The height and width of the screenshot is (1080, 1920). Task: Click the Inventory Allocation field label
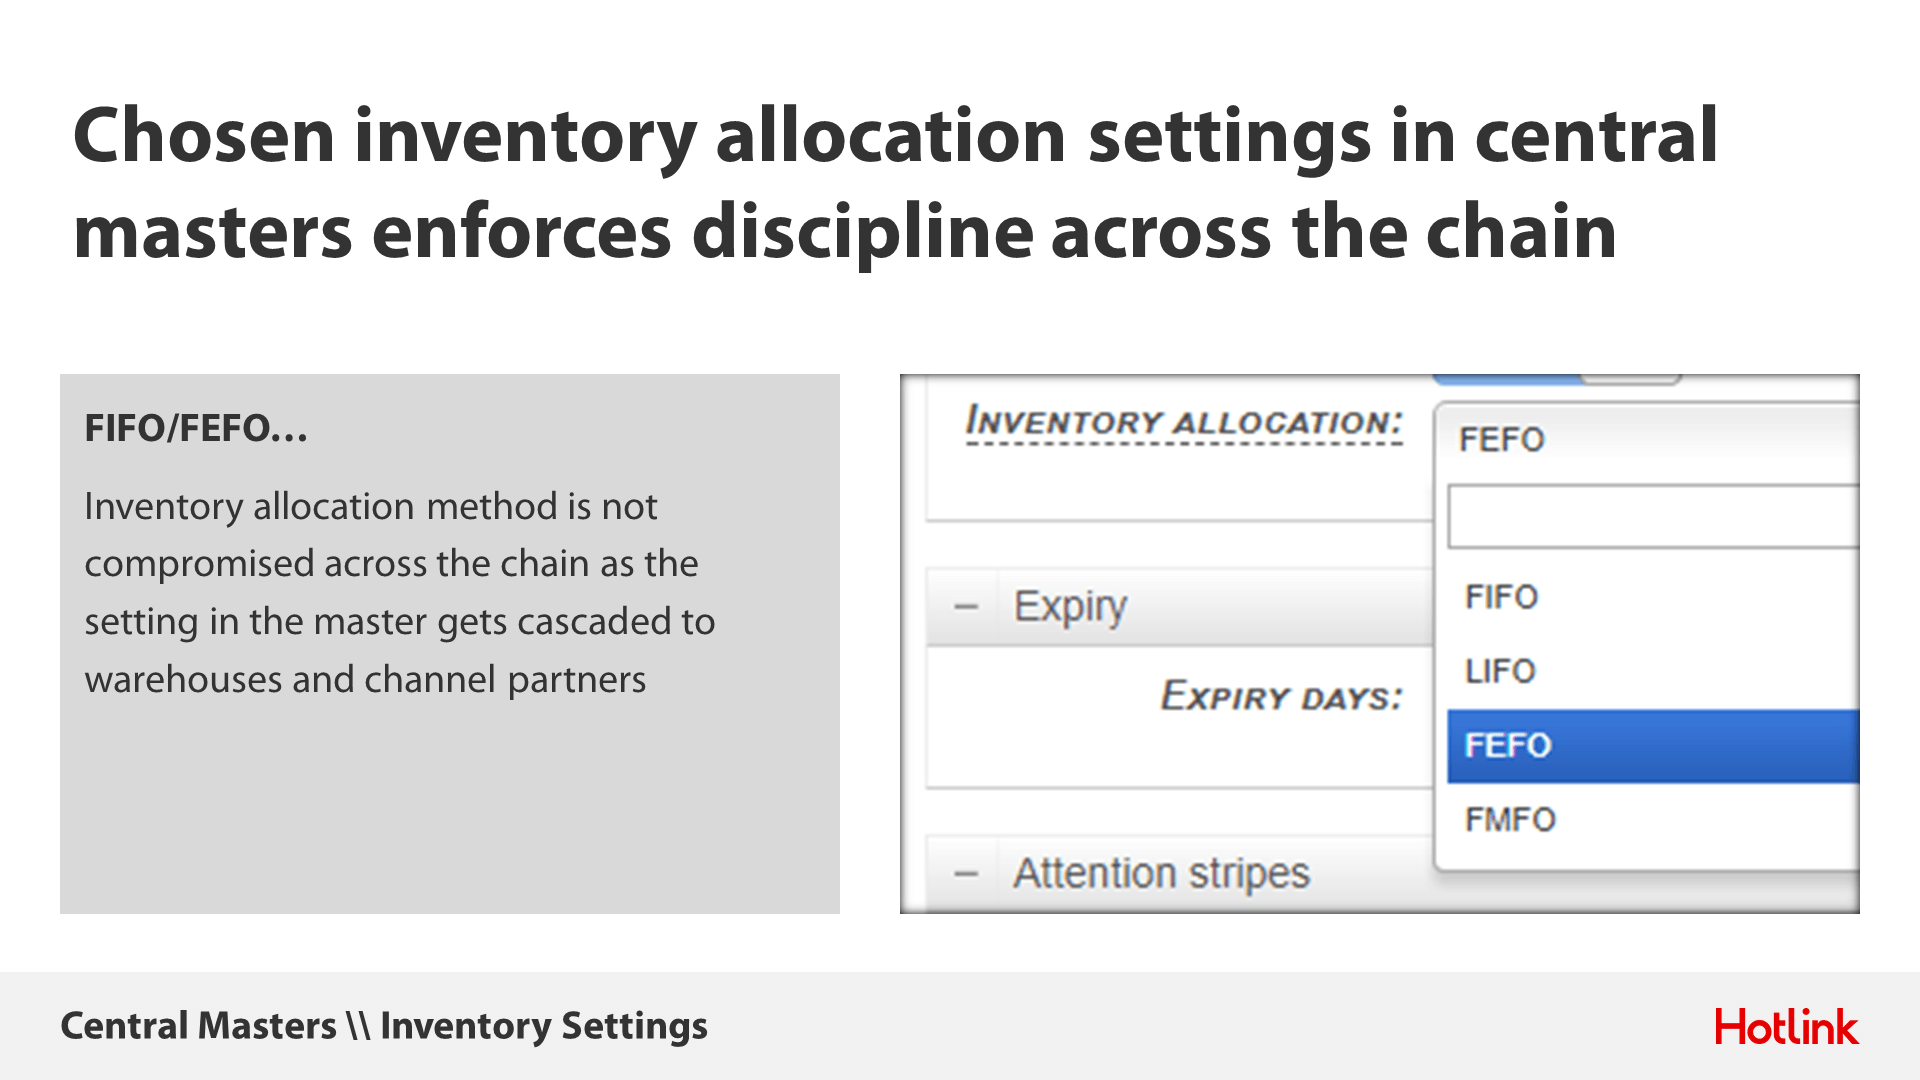1185,423
